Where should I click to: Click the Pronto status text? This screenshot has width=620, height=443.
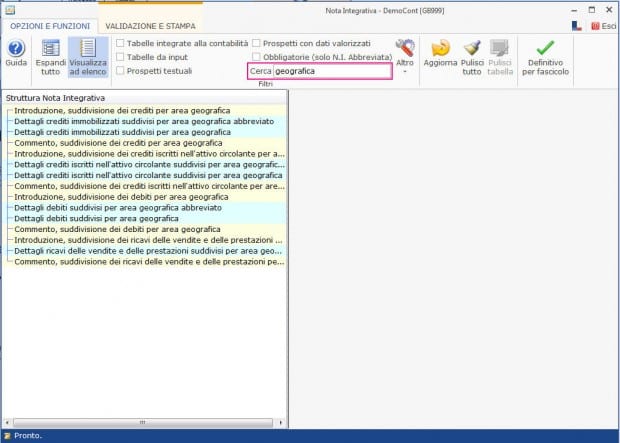point(28,435)
